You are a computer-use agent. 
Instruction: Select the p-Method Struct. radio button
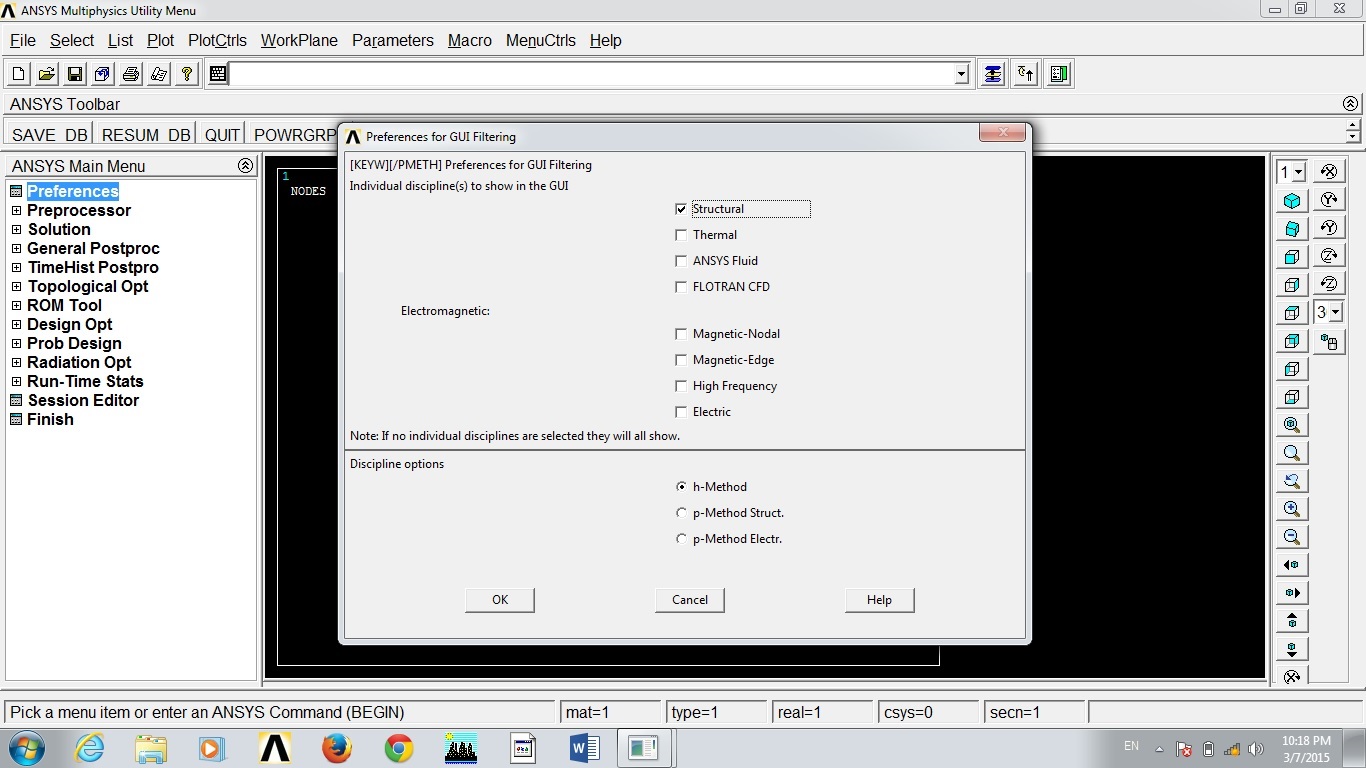point(681,513)
